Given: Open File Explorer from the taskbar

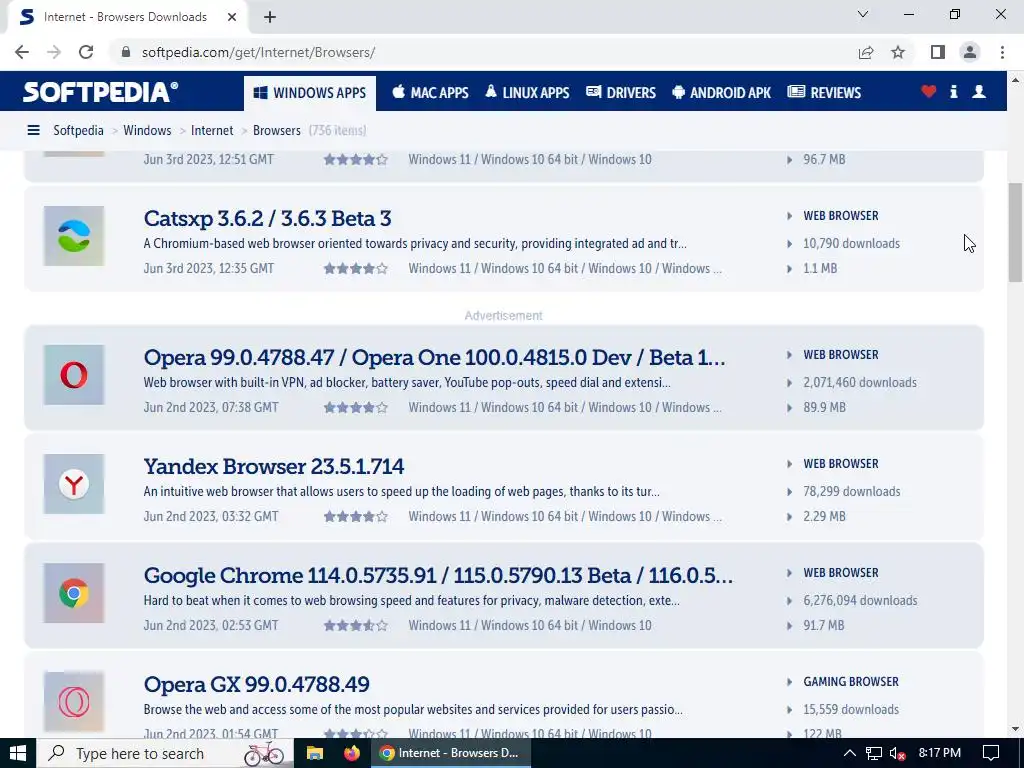Looking at the screenshot, I should pos(315,753).
